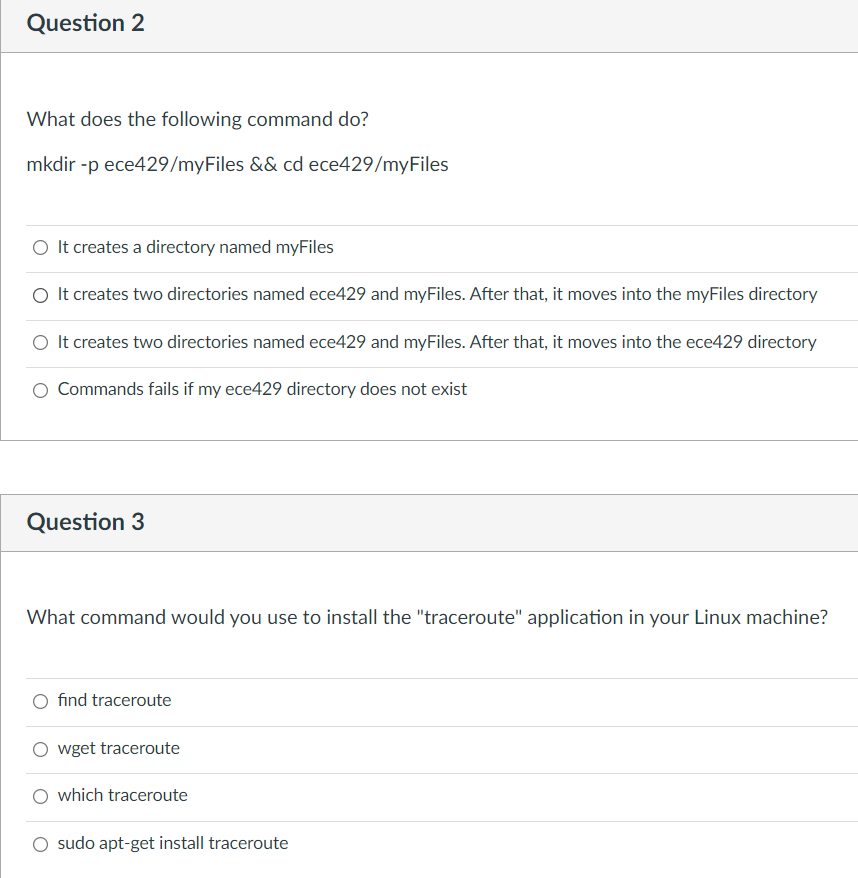Select the "wget traceroute" answer option

[40, 749]
